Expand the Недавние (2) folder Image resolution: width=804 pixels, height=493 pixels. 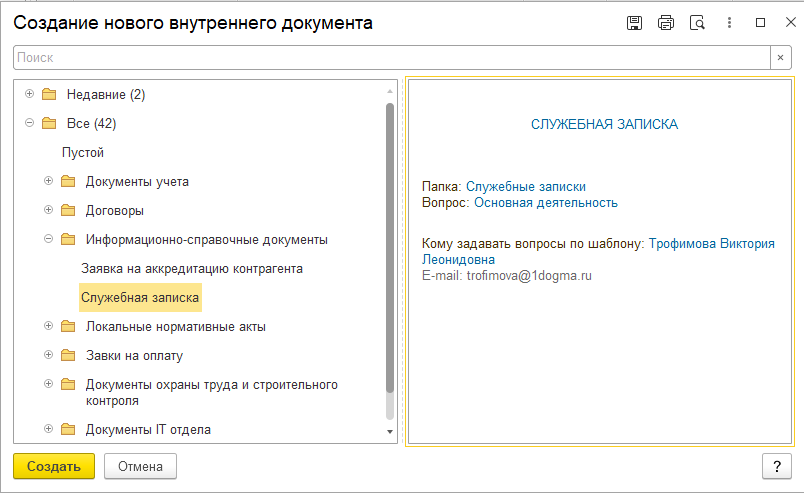point(29,95)
